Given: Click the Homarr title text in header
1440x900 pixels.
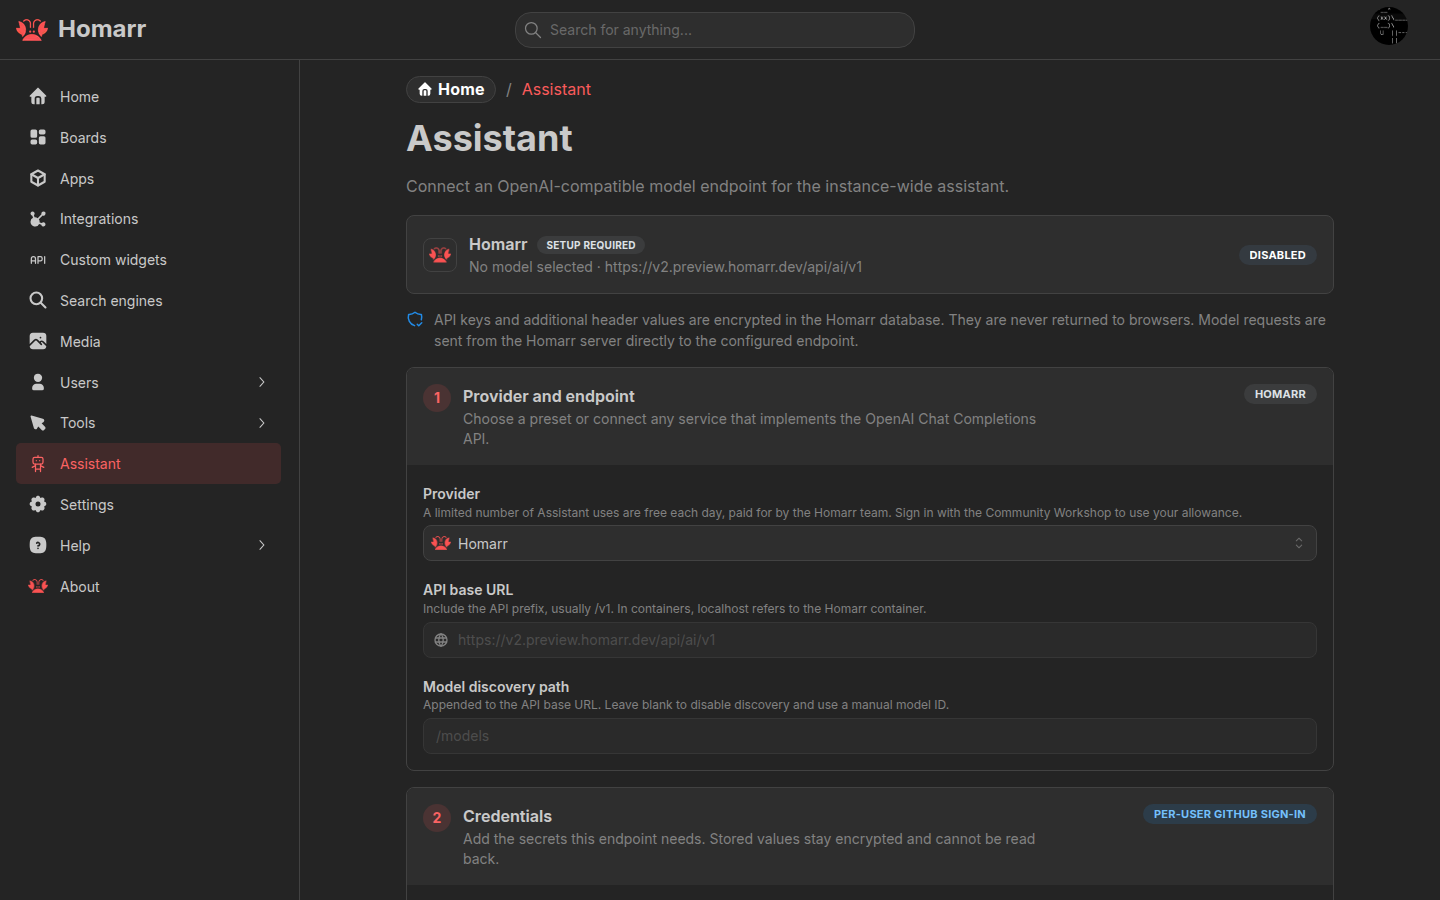Looking at the screenshot, I should (x=102, y=29).
